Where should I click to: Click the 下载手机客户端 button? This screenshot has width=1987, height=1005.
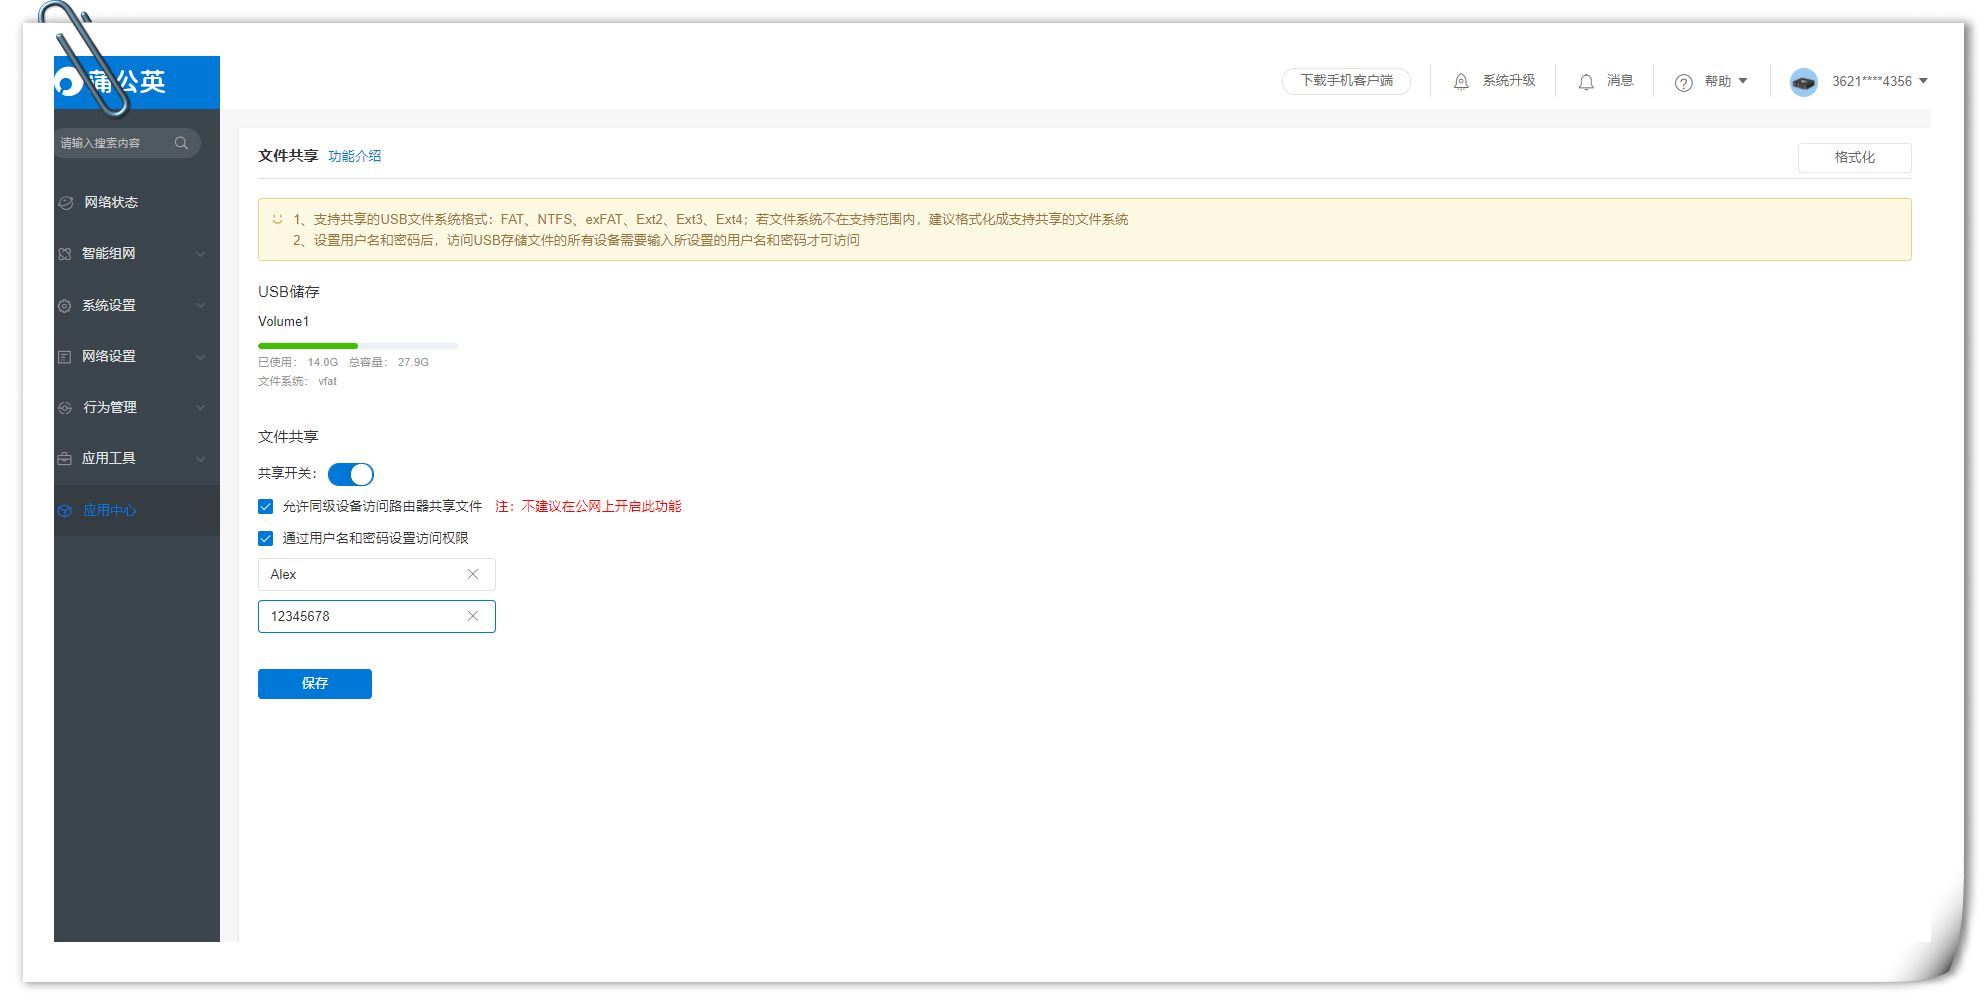[x=1346, y=81]
